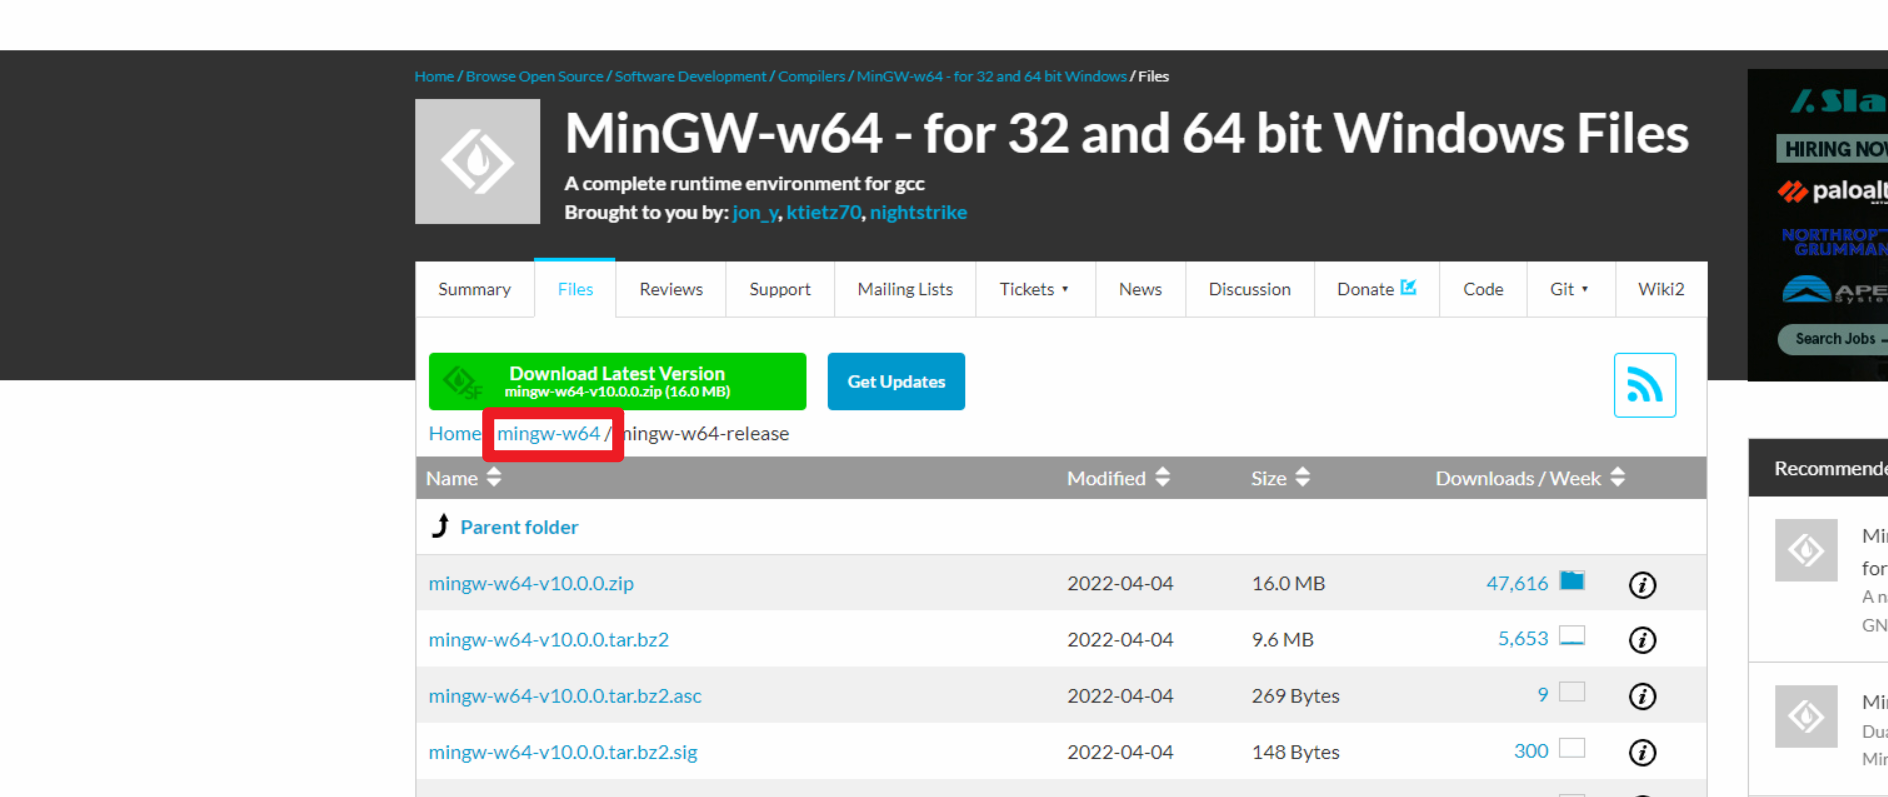Open MinGW-w64 for 32 and 64 bit Windows breadcrumb
Screen dimensions: 1888x797
[991, 76]
